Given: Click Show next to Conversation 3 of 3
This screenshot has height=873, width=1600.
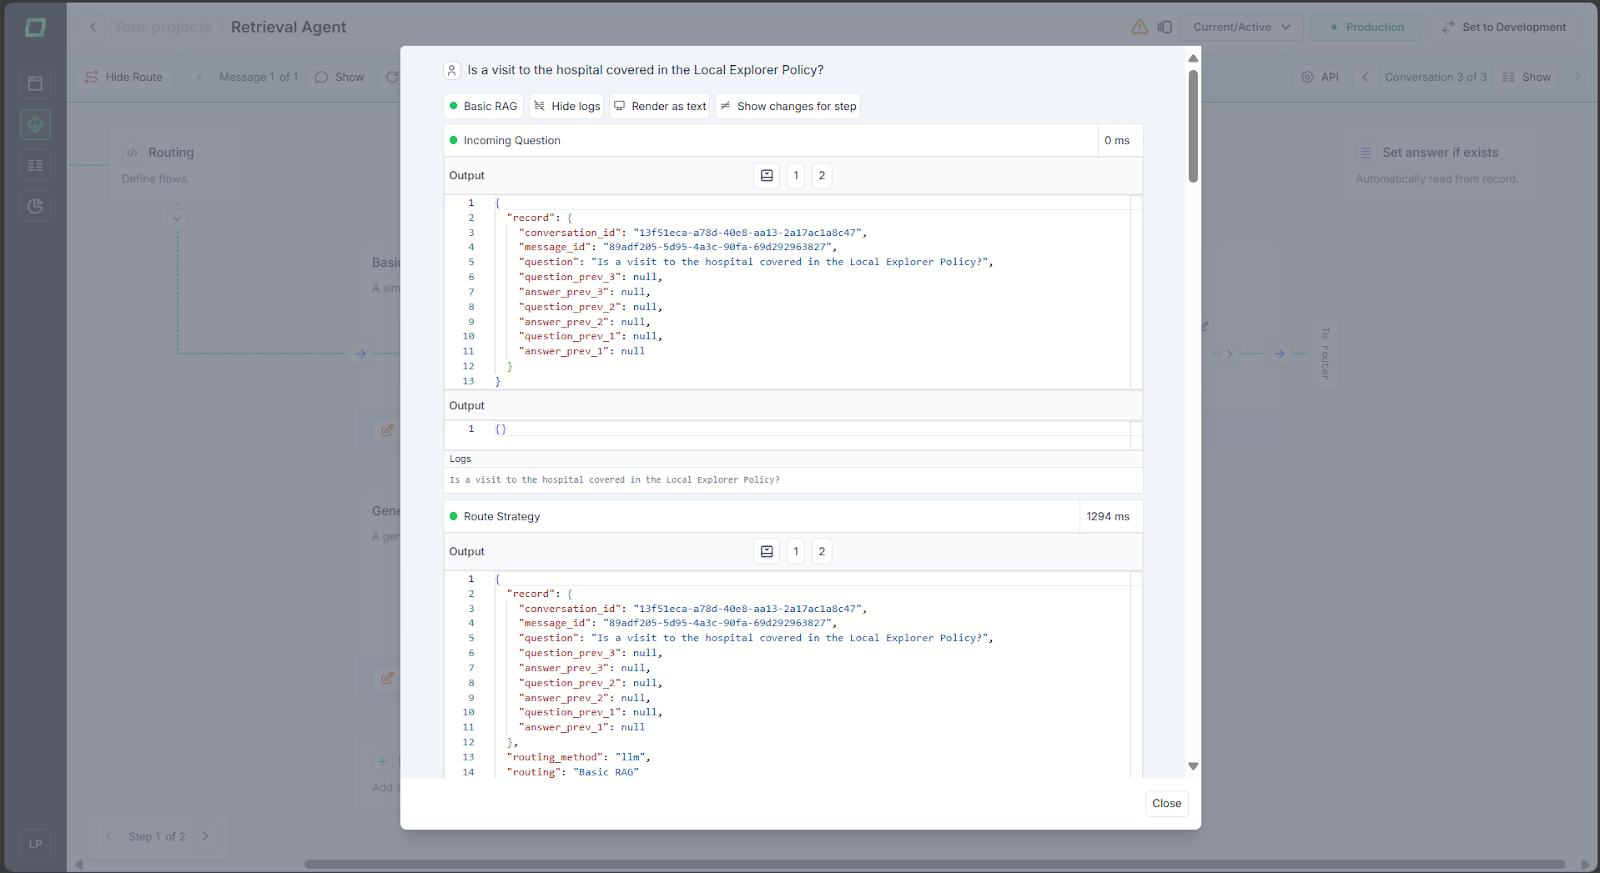Looking at the screenshot, I should 1527,77.
